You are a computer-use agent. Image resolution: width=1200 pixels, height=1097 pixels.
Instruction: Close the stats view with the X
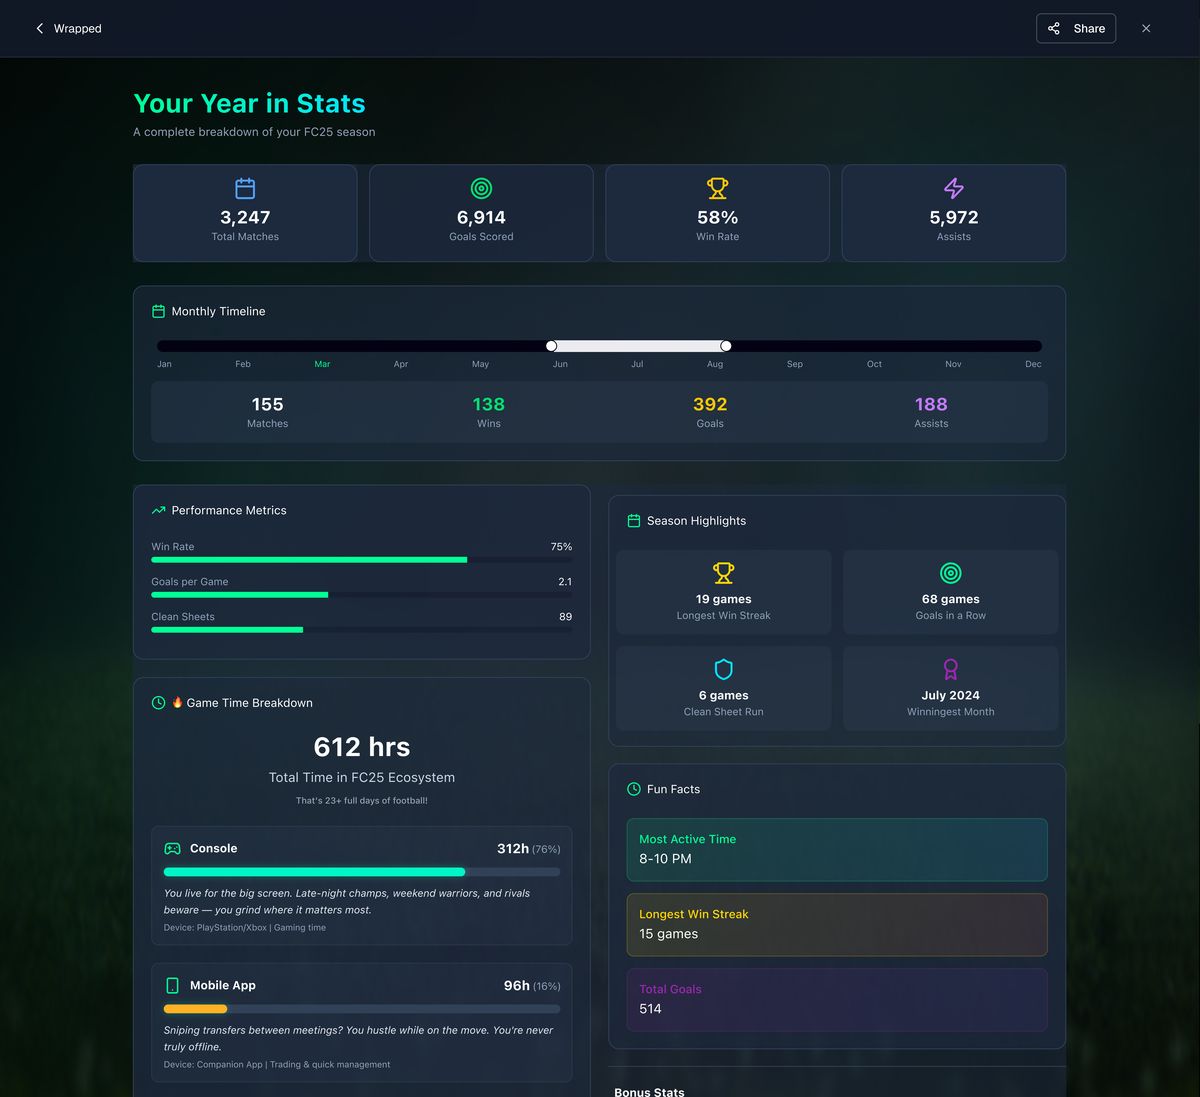pos(1146,29)
